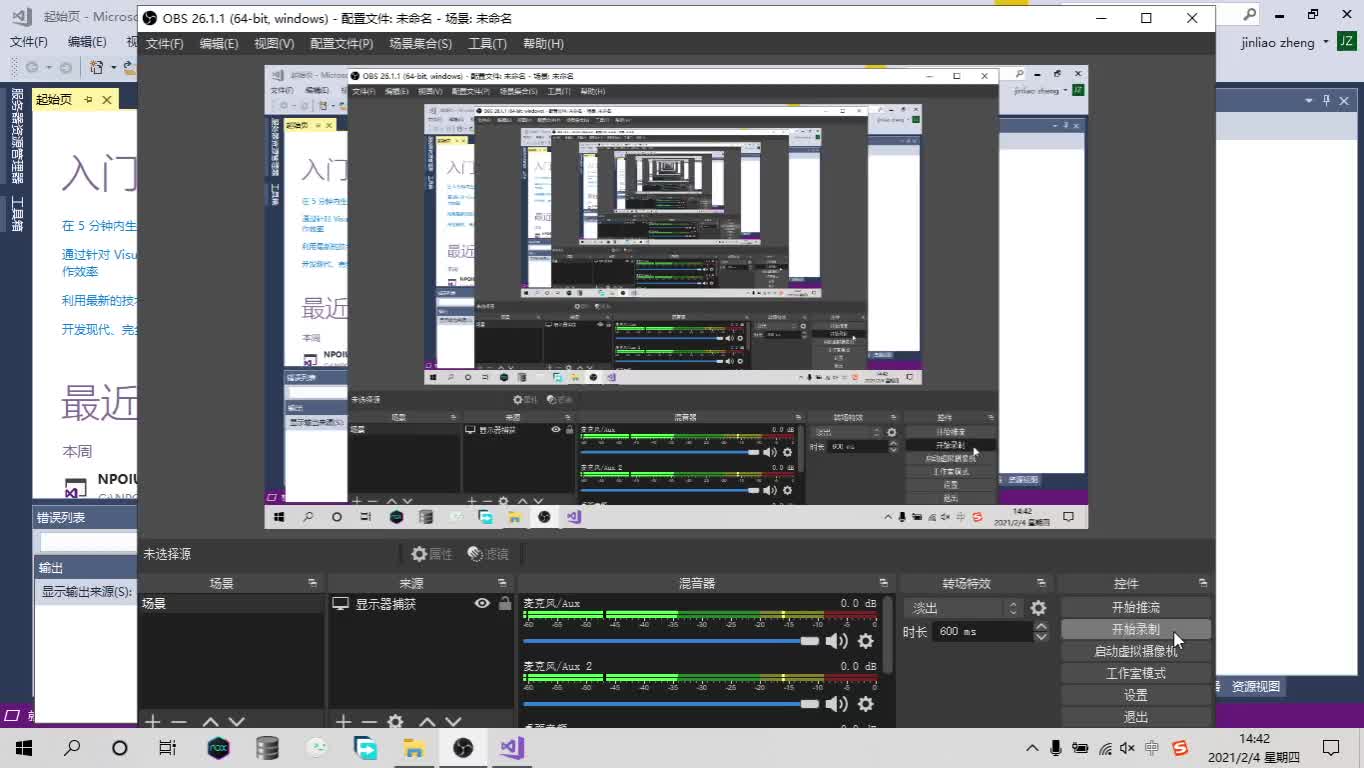Remove selected source with minus icon
Viewport: 1364px width, 768px height.
[x=369, y=722]
